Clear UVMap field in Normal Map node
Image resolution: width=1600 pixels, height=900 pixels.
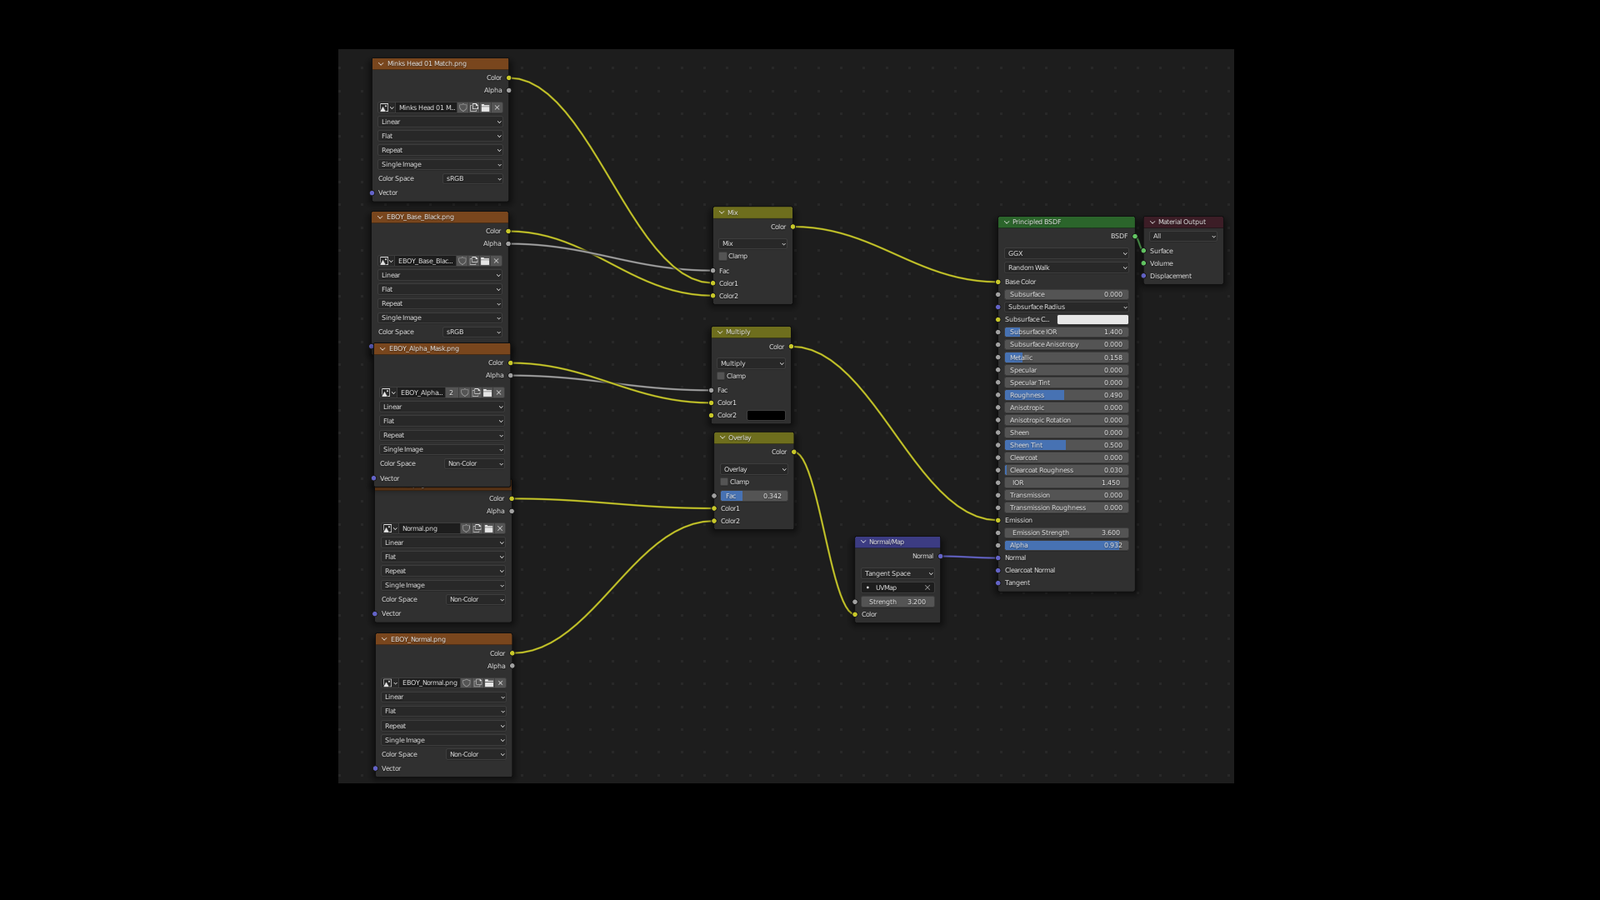[927, 588]
